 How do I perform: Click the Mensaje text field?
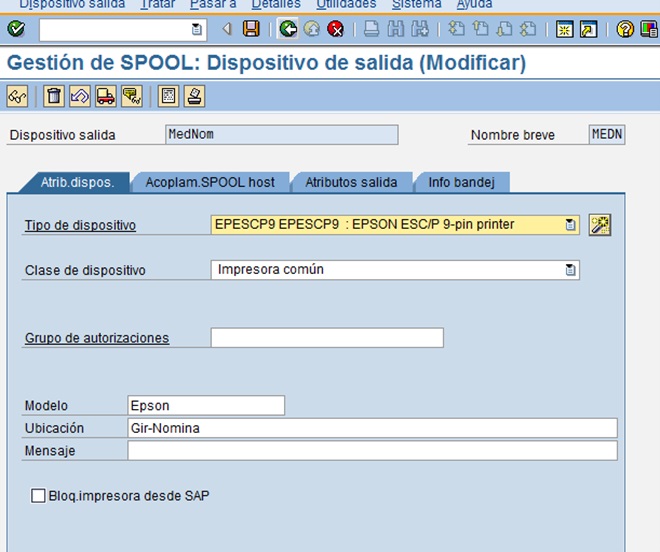click(372, 451)
